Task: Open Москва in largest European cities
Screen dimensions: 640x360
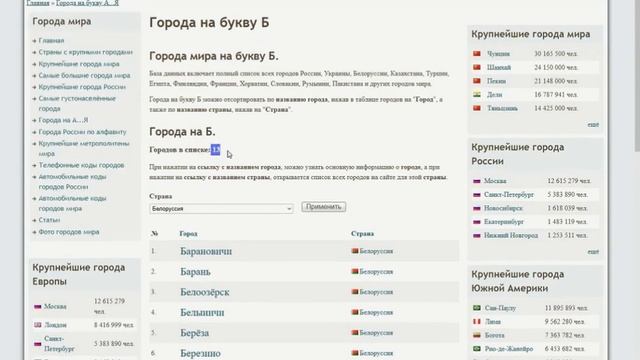Action: pyautogui.click(x=55, y=307)
